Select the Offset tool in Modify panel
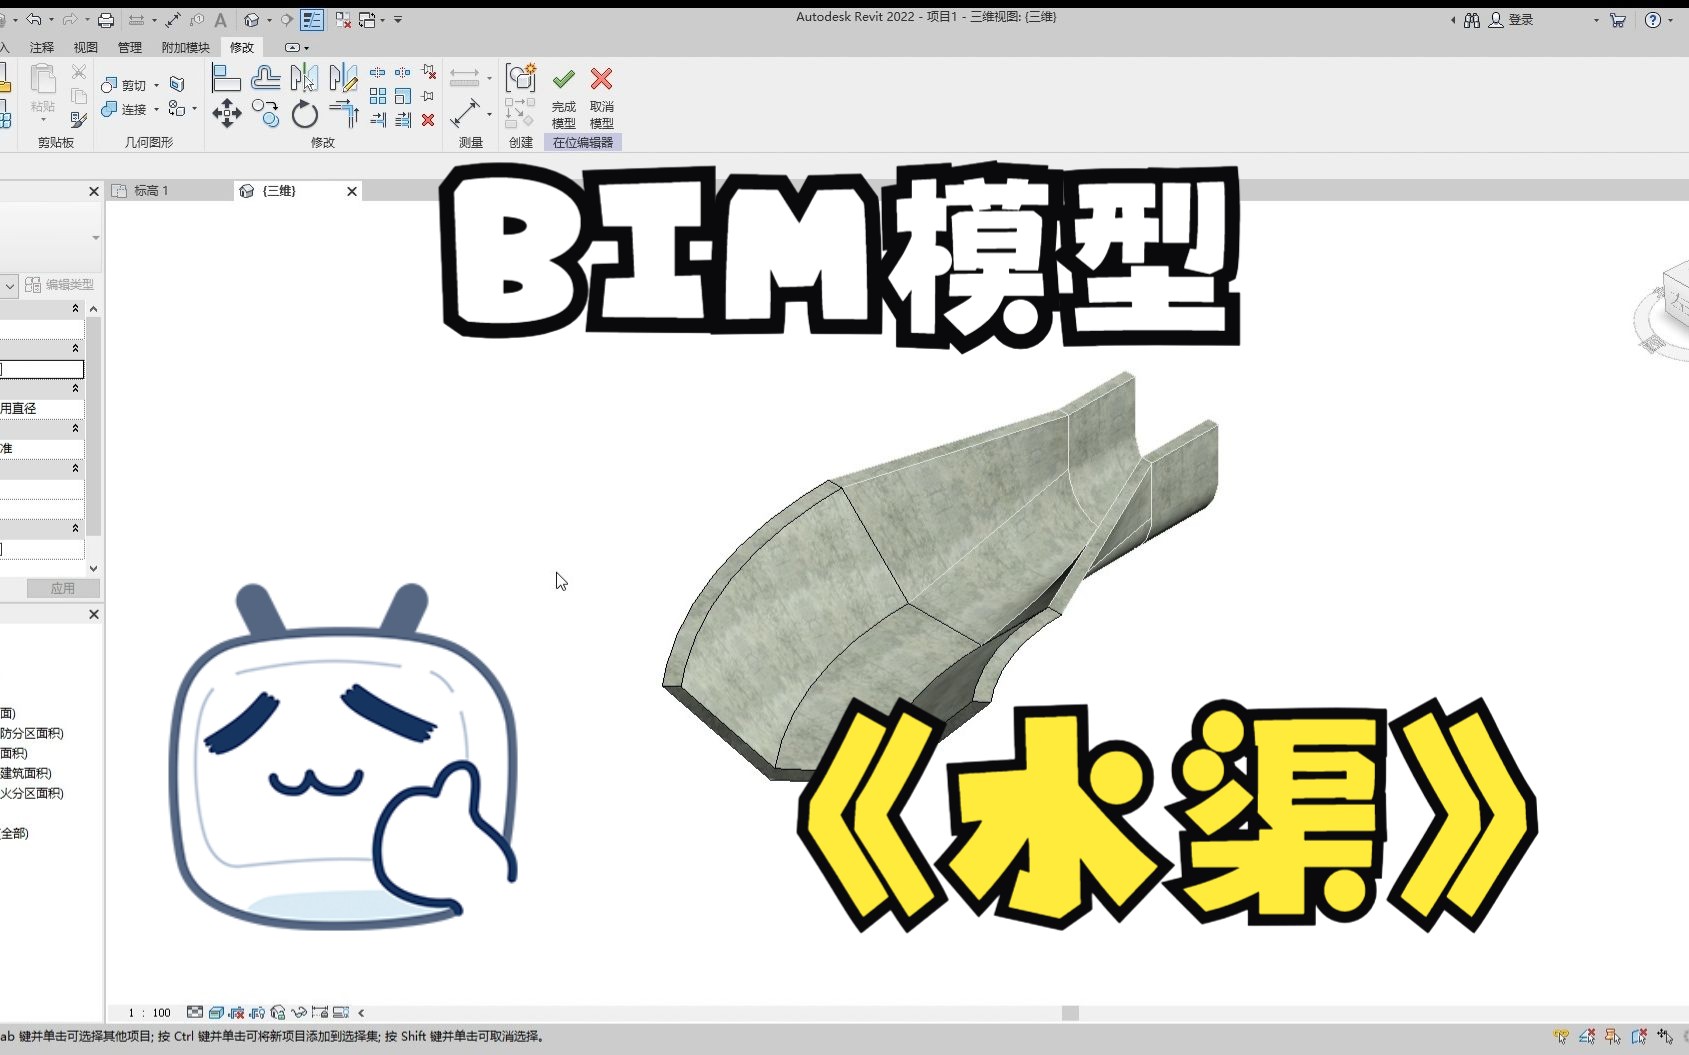 pos(266,78)
